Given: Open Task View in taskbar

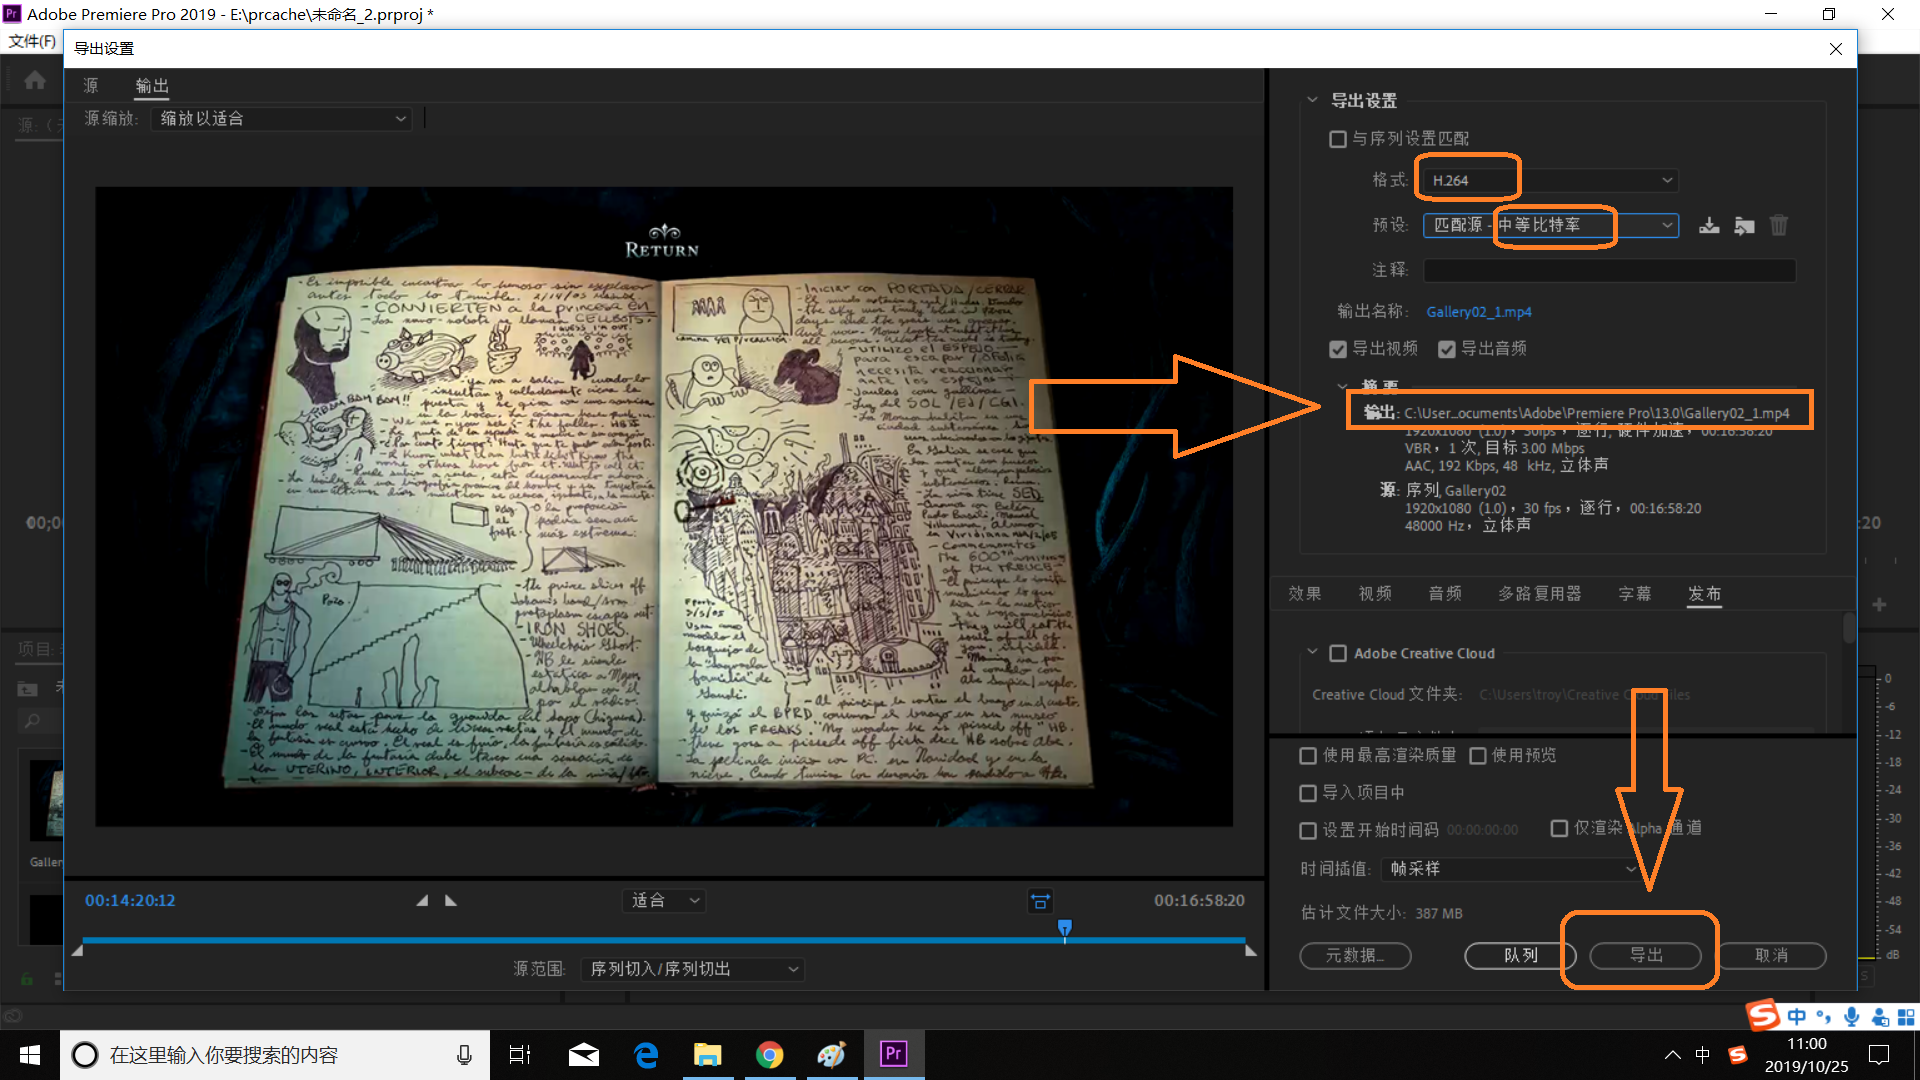Looking at the screenshot, I should pos(520,1055).
